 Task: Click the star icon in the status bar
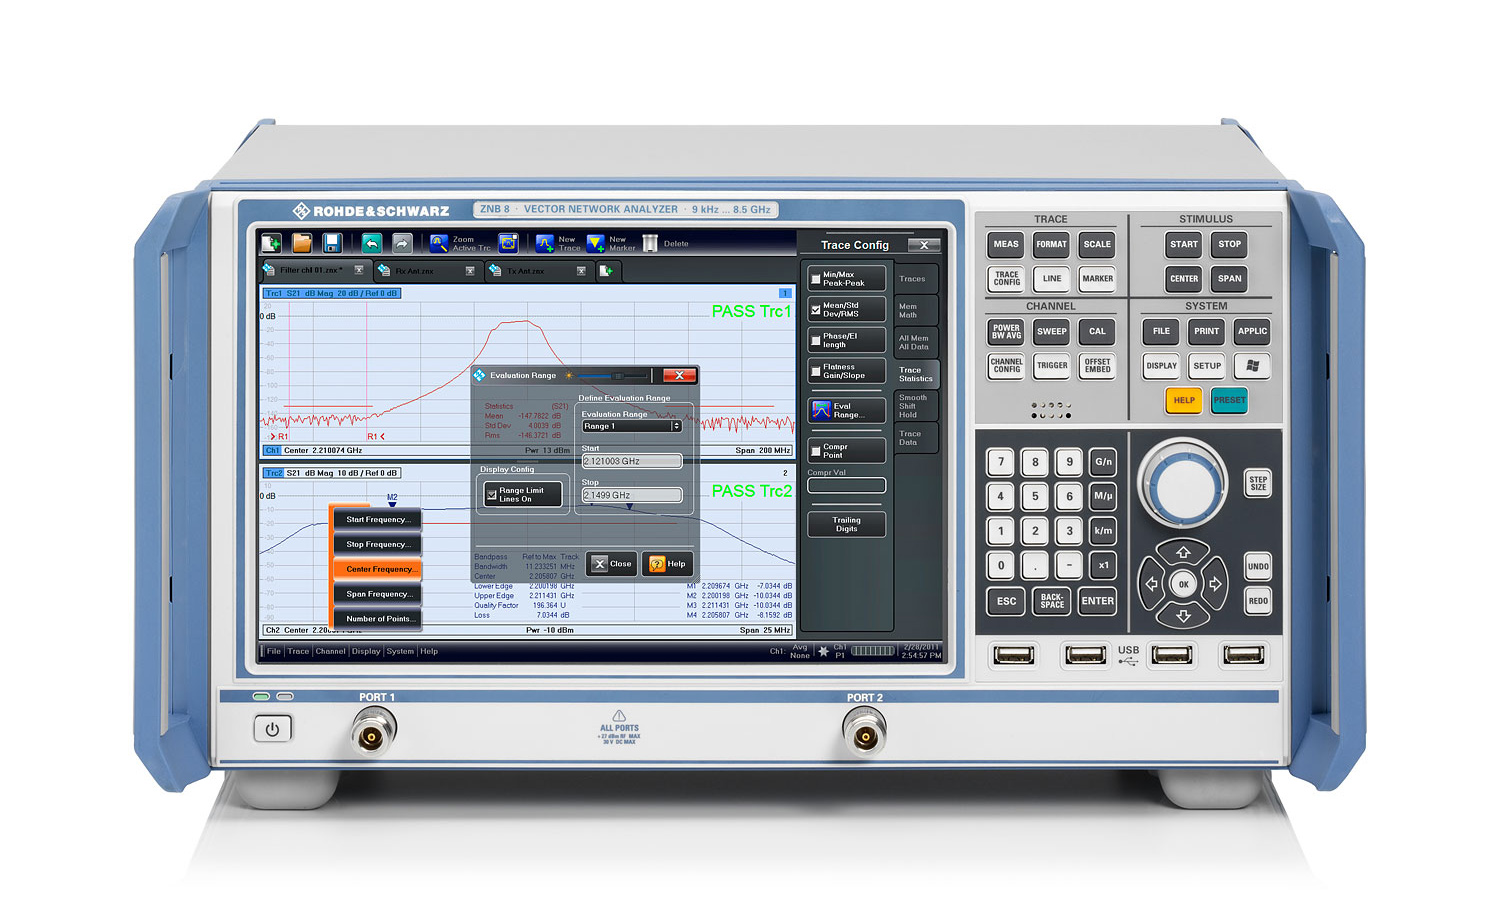823,651
